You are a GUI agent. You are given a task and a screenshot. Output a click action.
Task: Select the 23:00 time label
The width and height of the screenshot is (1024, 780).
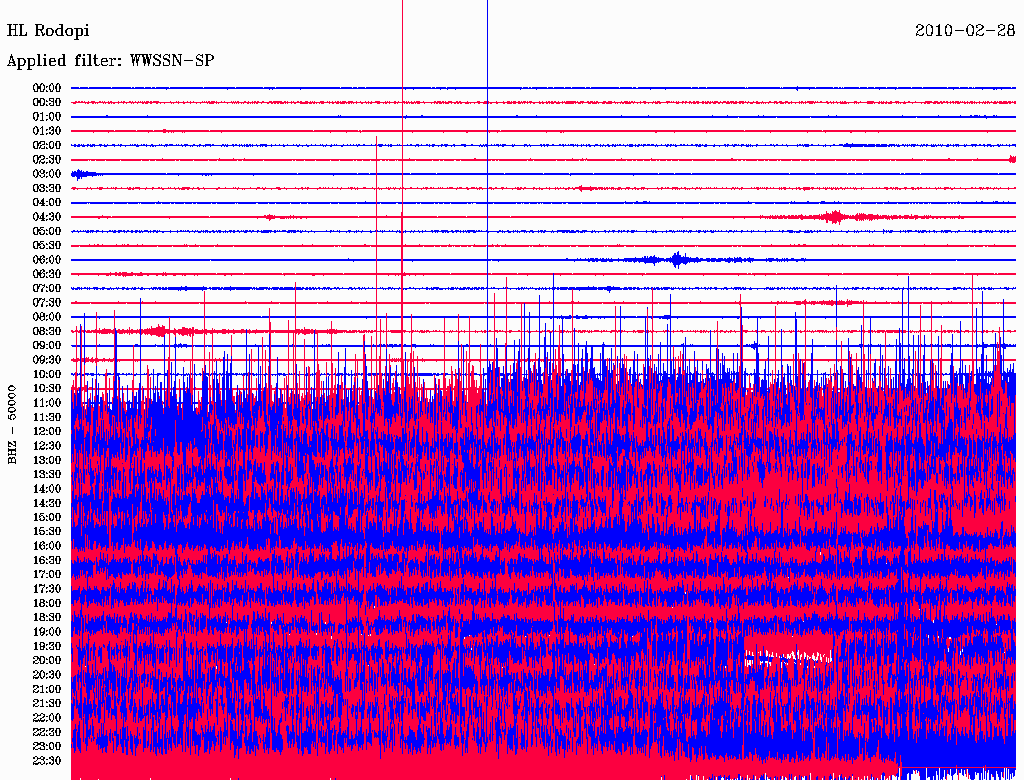click(47, 746)
